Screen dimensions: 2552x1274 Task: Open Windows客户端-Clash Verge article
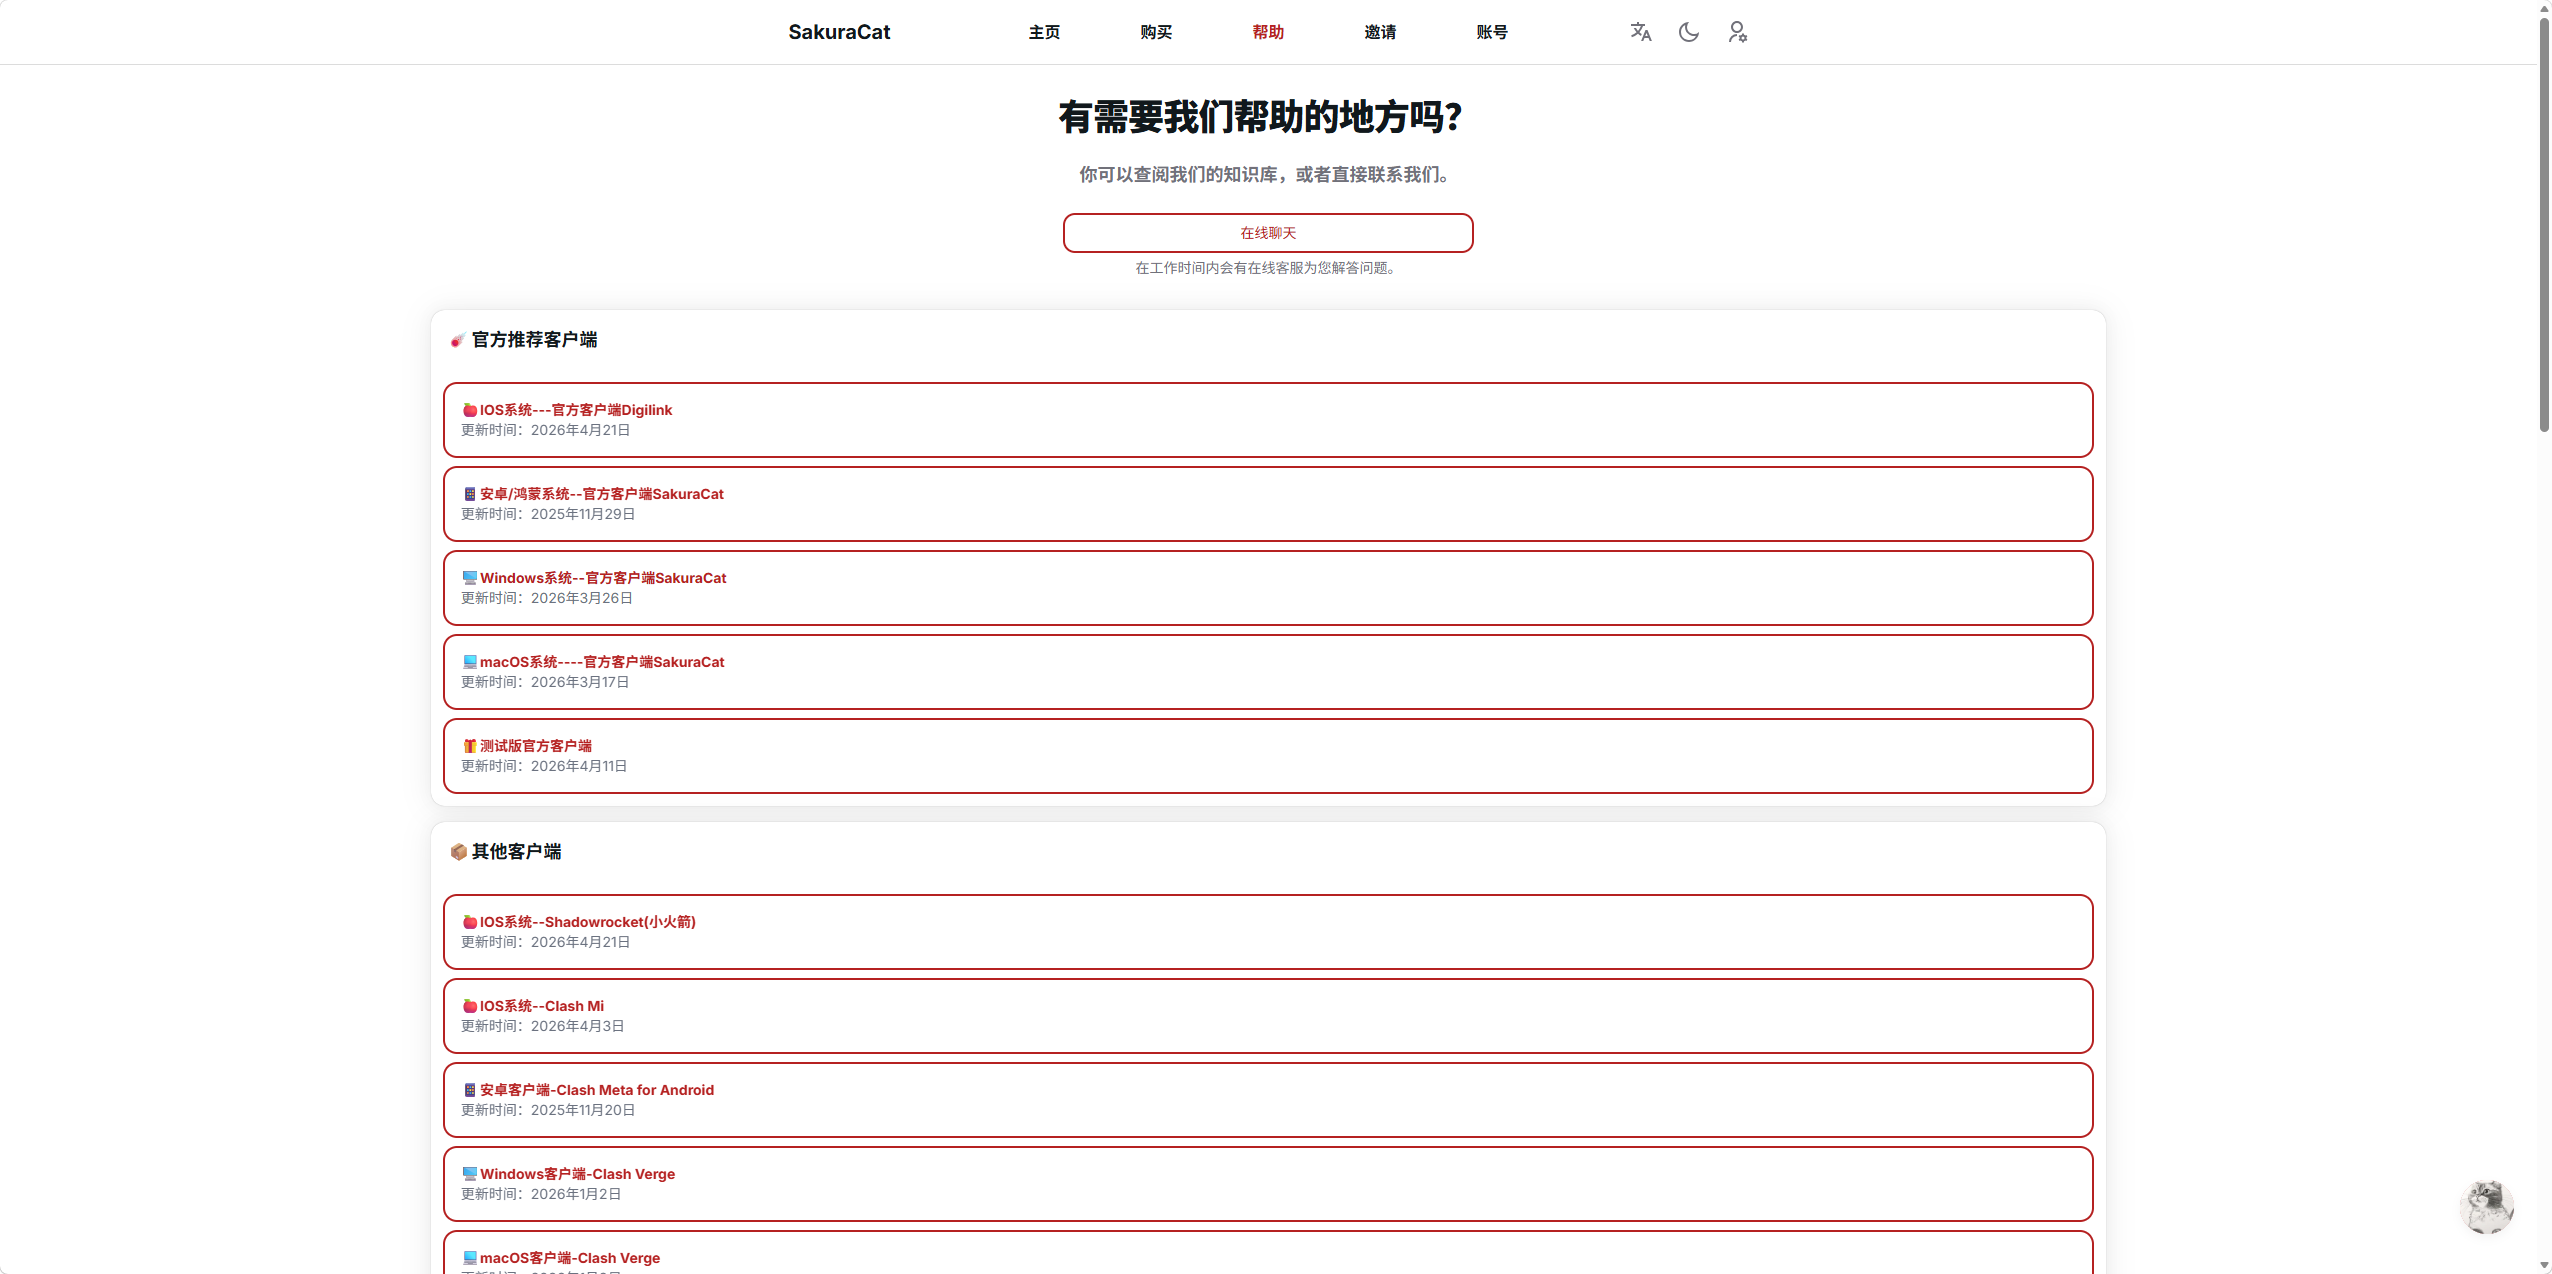click(1268, 1184)
